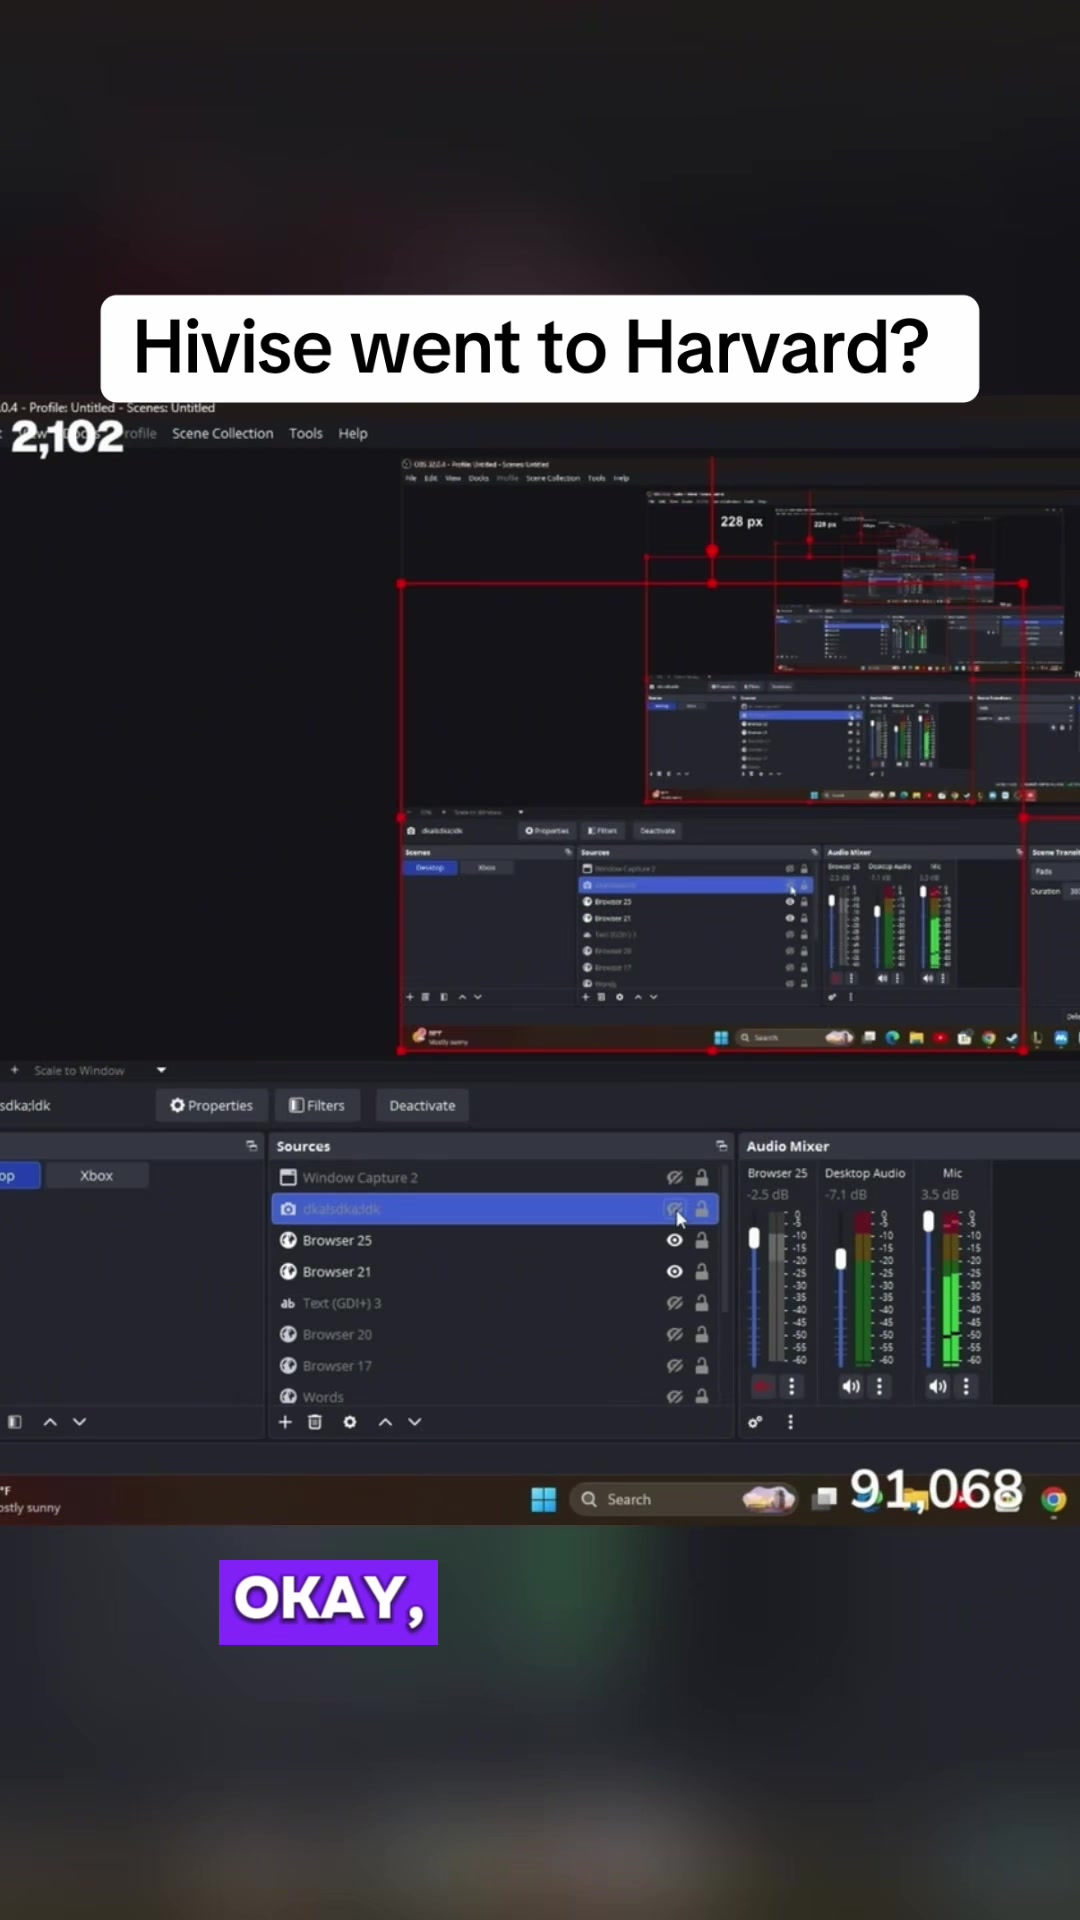
Task: Click the globe icon beside Browser 20
Action: pos(288,1334)
